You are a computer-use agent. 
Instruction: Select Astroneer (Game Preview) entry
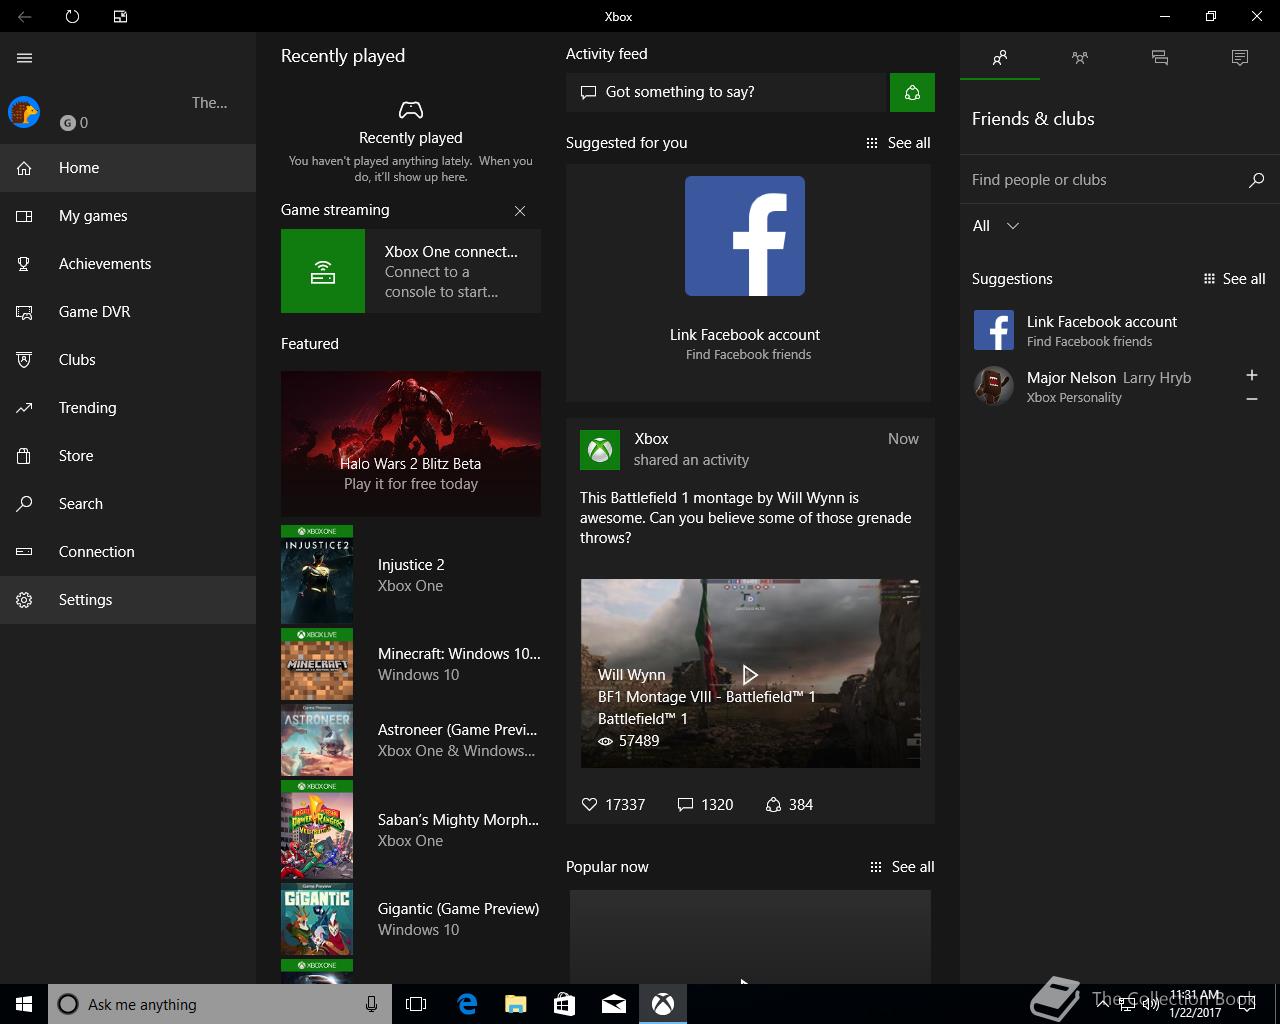411,740
